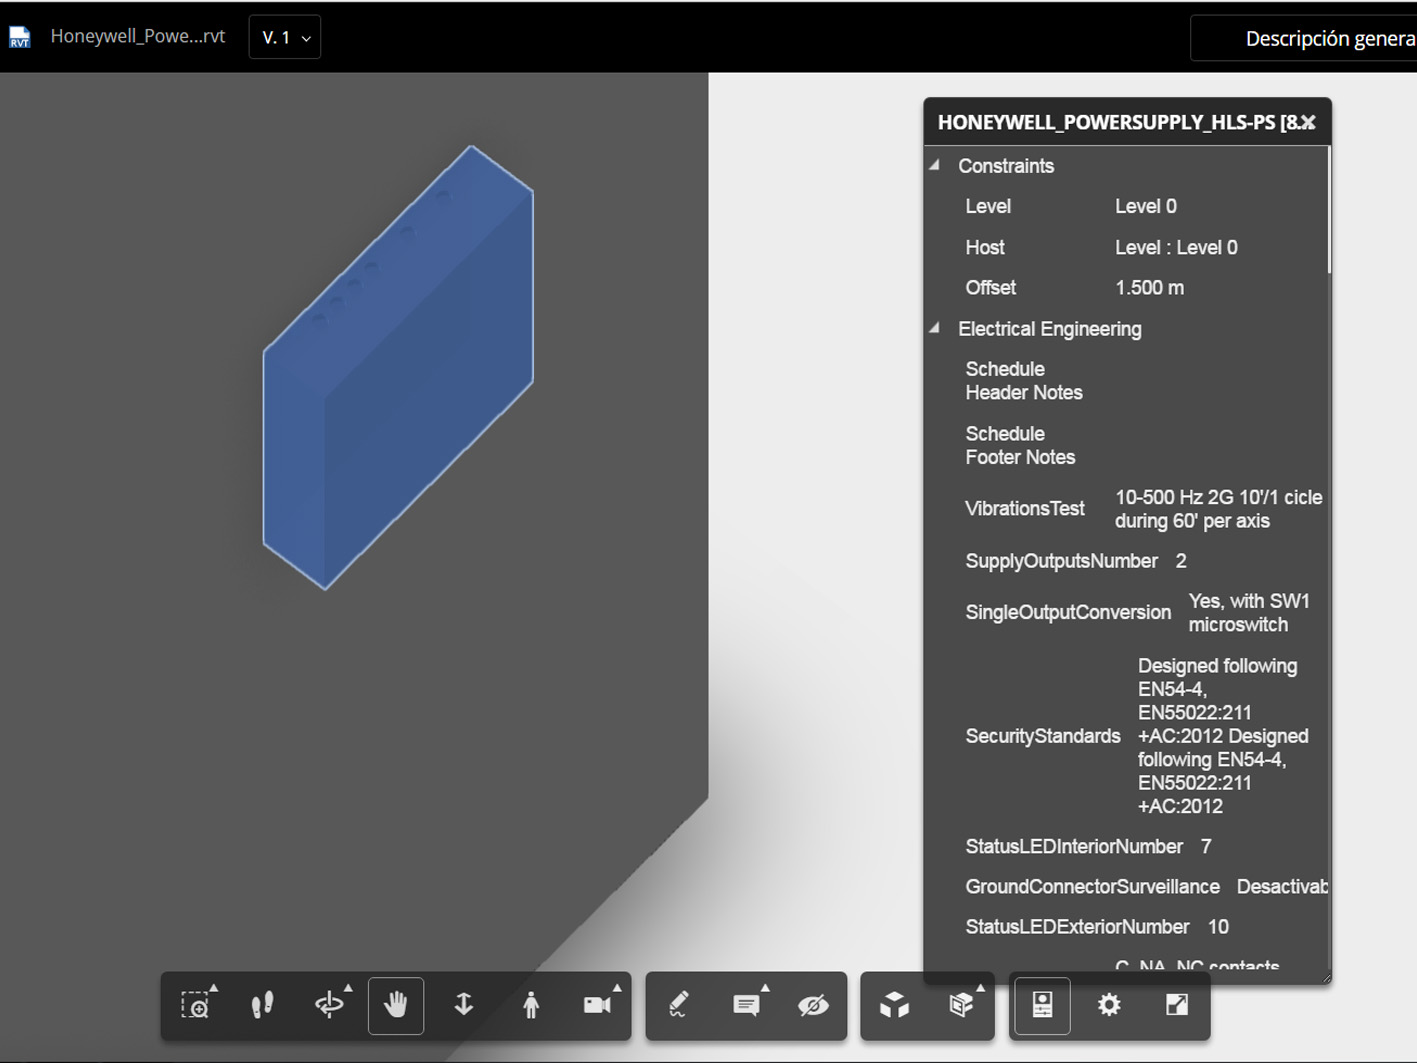Screen dimensions: 1417x1063
Task: Select the Schedule Header Notes property
Action: click(1024, 381)
